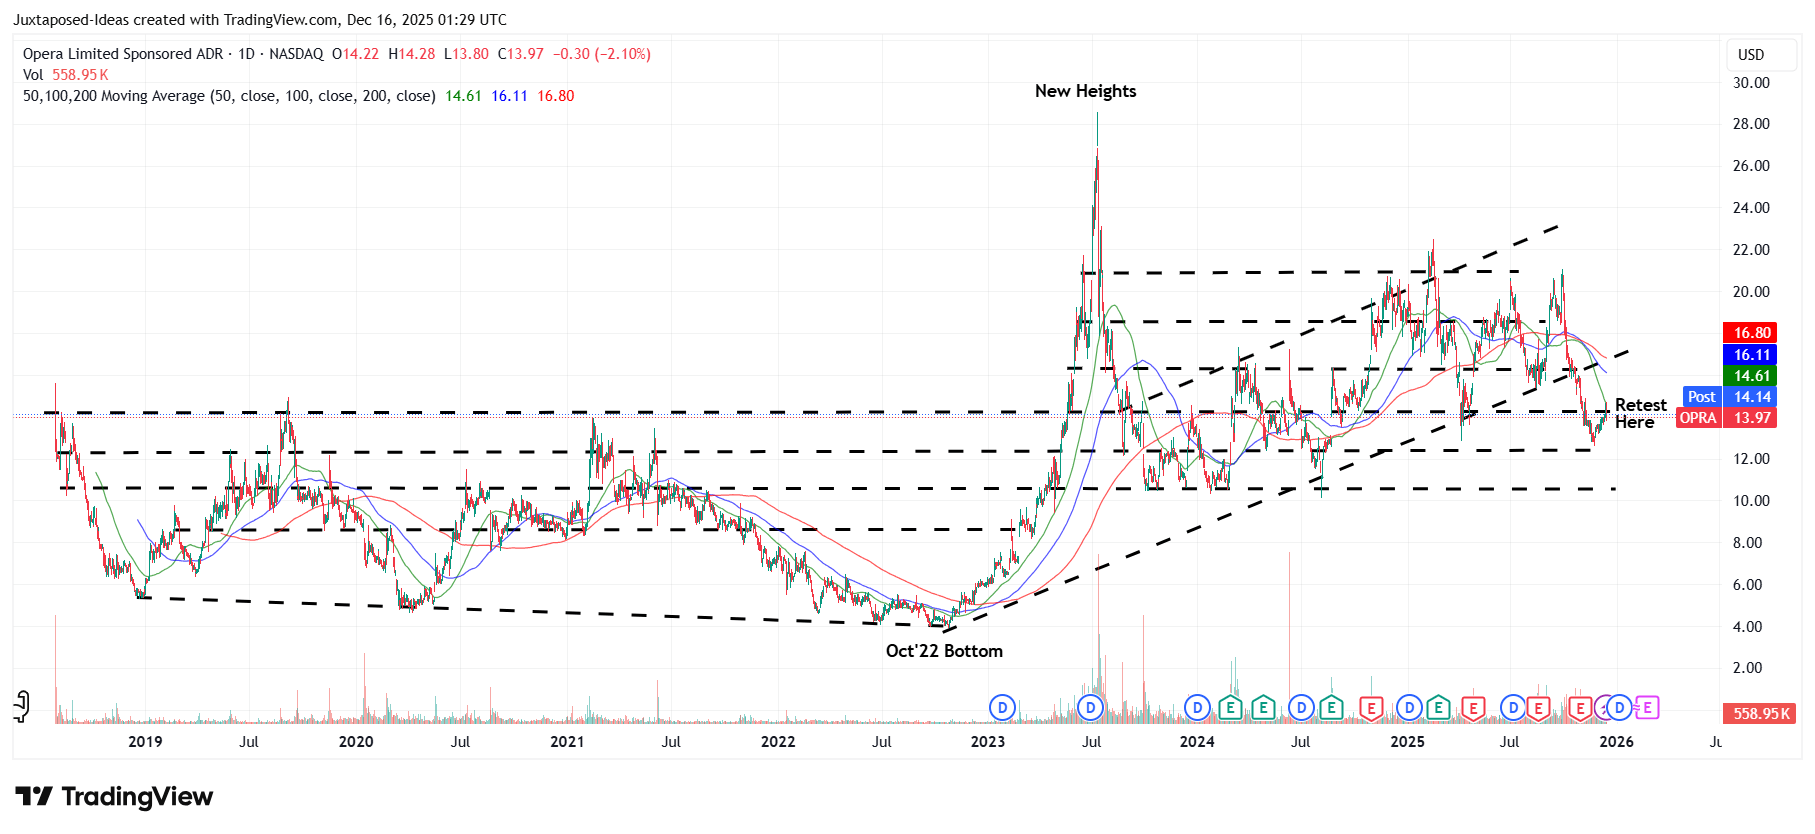Open the future pink earnings marker after 2026
Screen dimensions: 1815x834
pyautogui.click(x=1647, y=708)
